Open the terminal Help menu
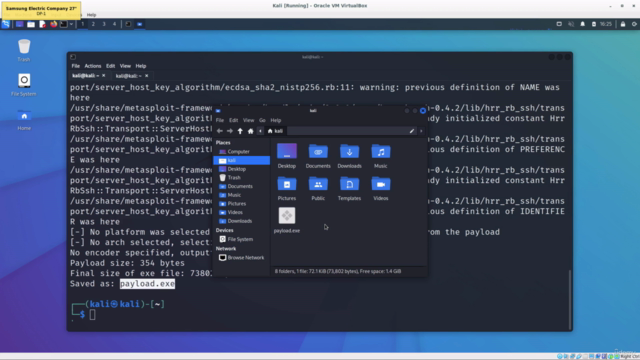 [x=140, y=66]
